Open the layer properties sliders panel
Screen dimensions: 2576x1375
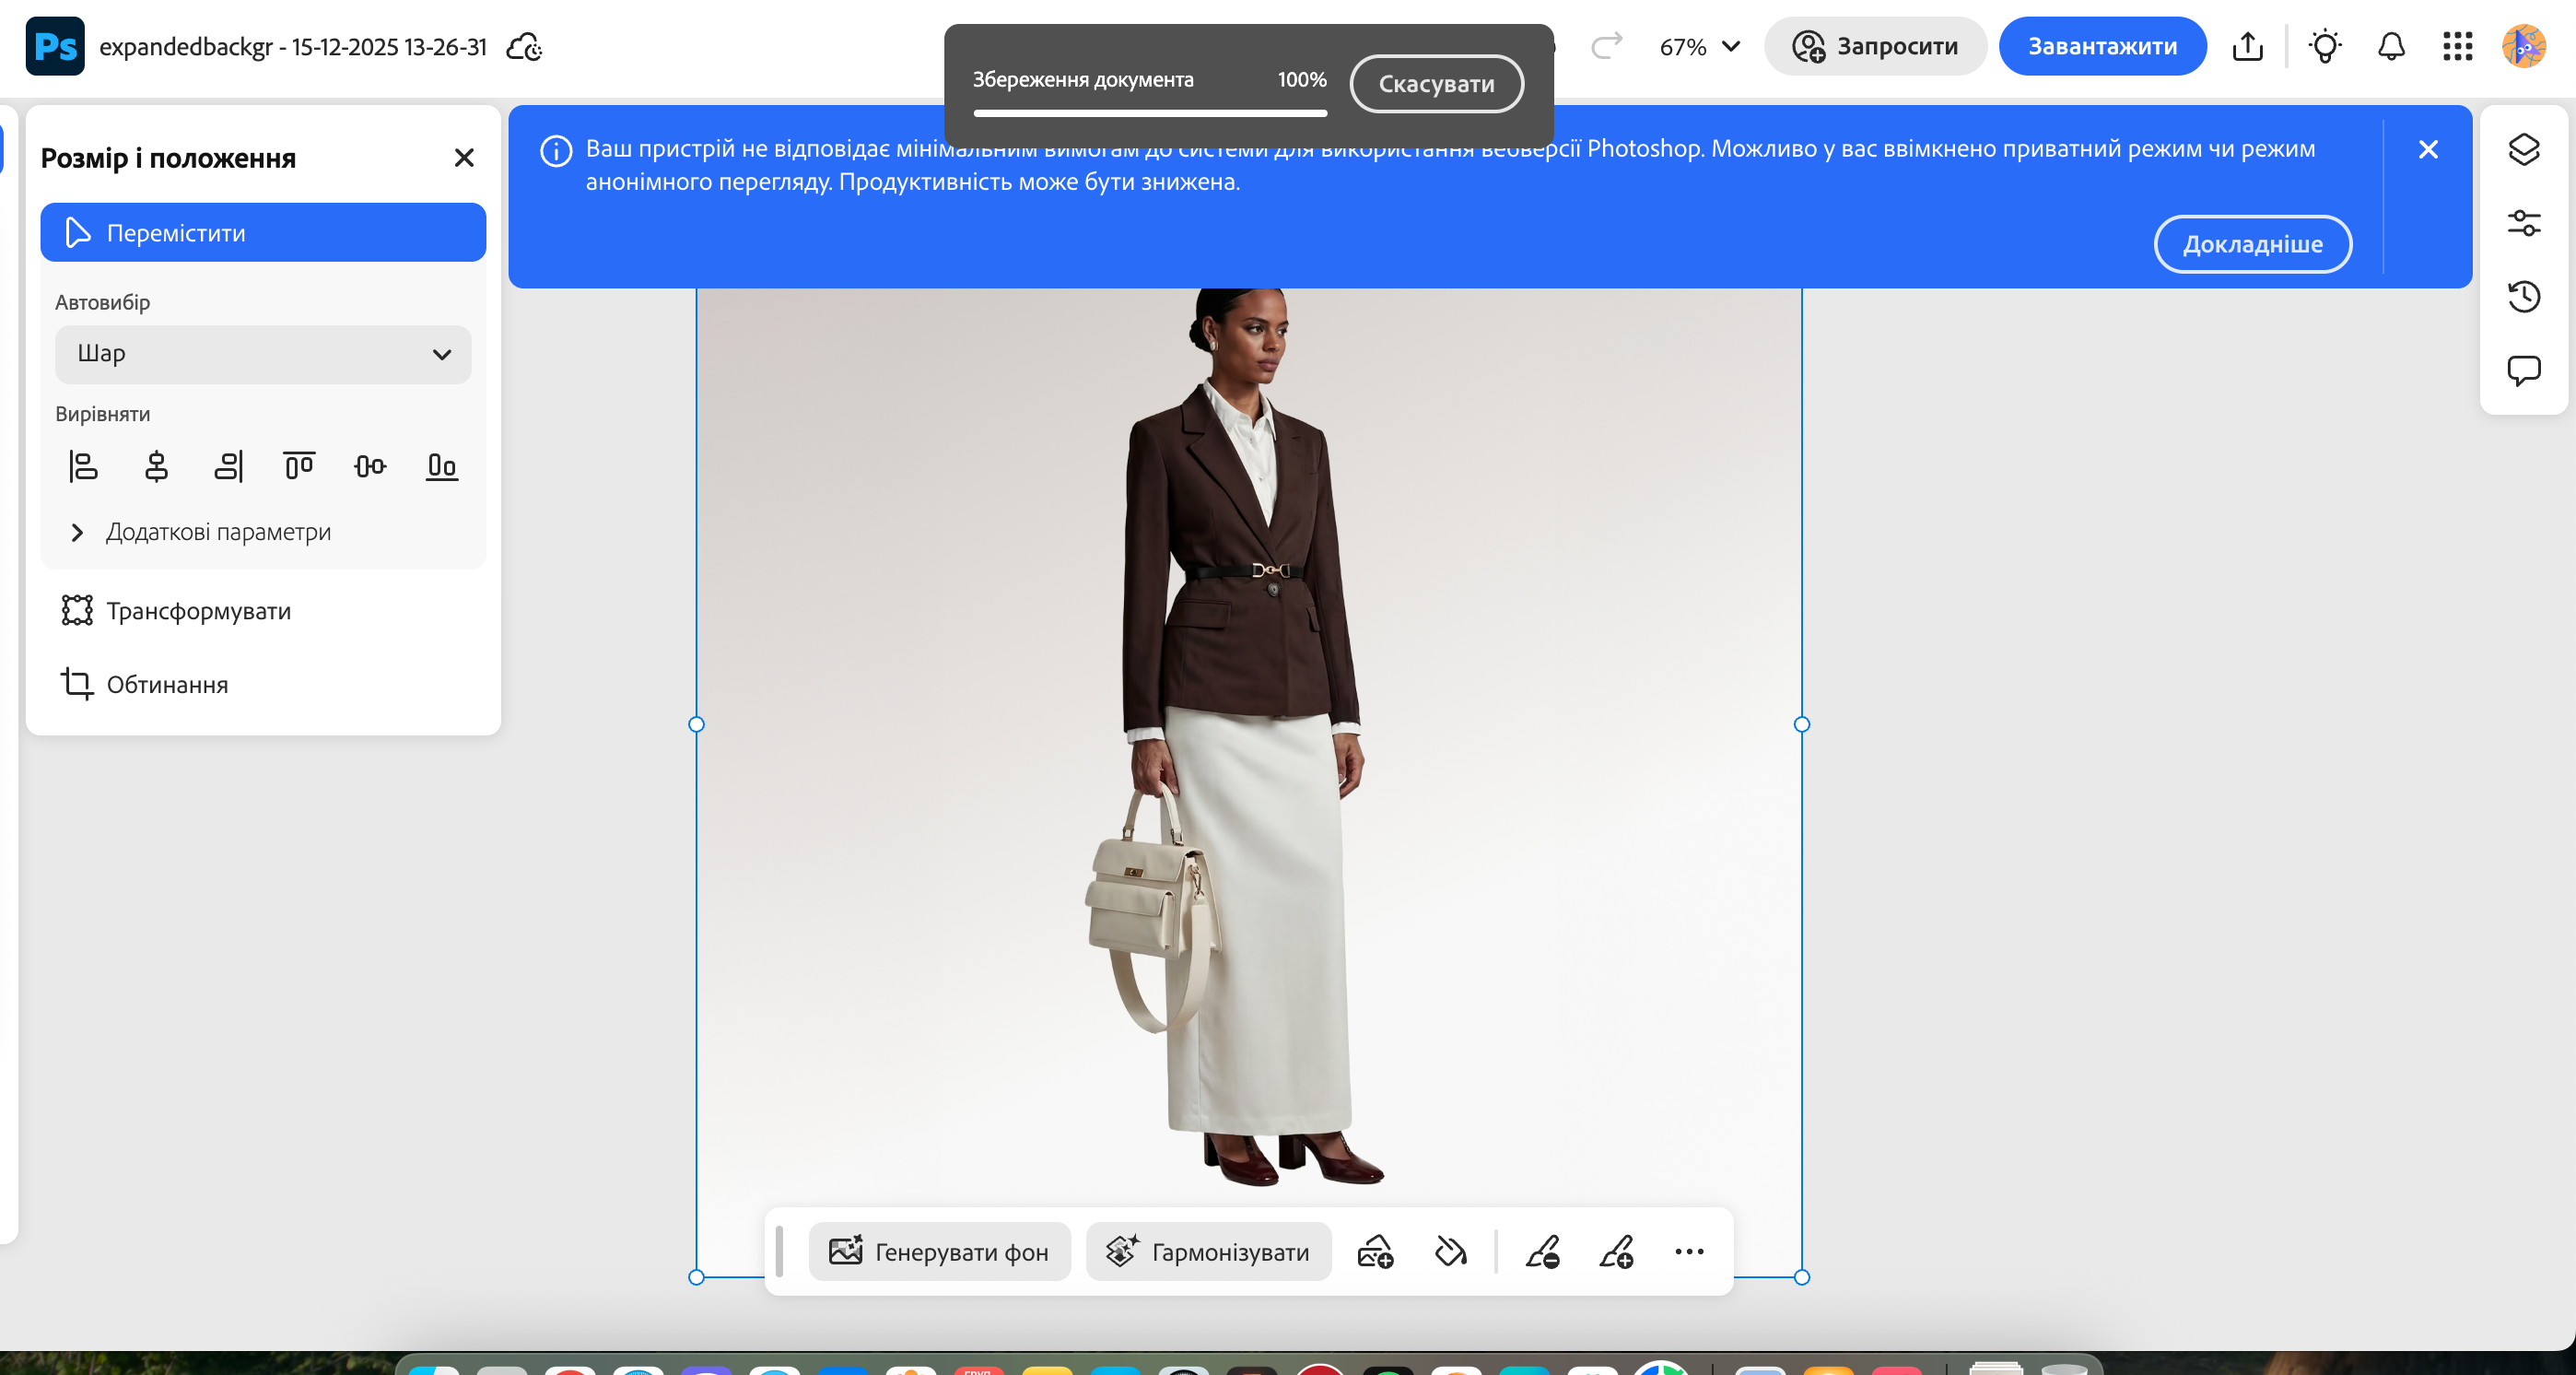point(2523,223)
